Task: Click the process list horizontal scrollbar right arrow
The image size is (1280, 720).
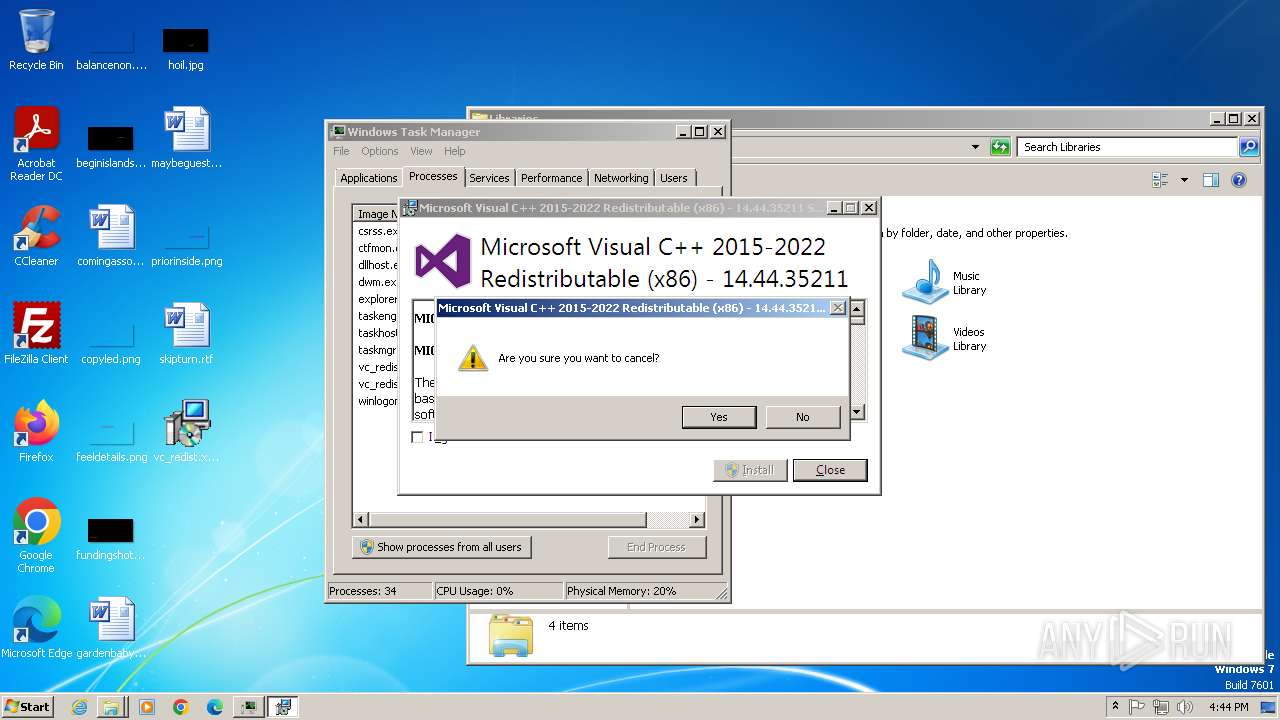Action: pos(697,520)
